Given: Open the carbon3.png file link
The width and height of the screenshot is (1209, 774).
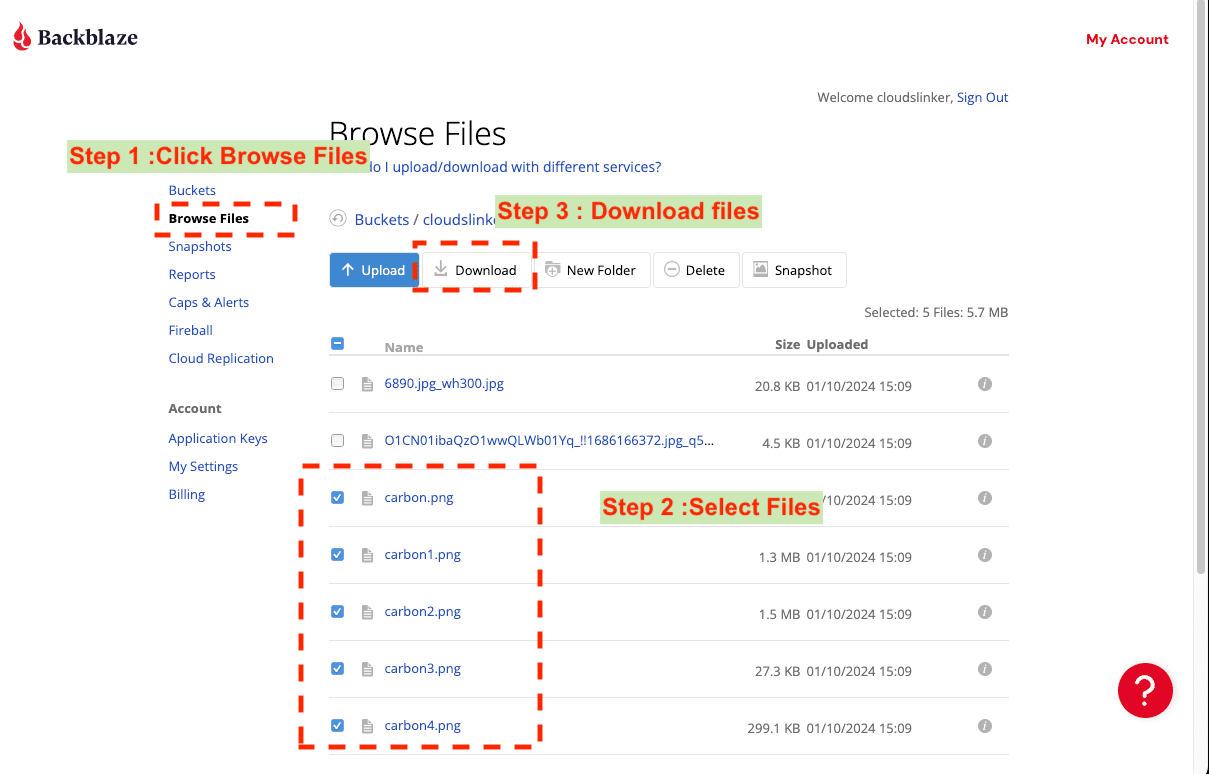Looking at the screenshot, I should pyautogui.click(x=423, y=668).
